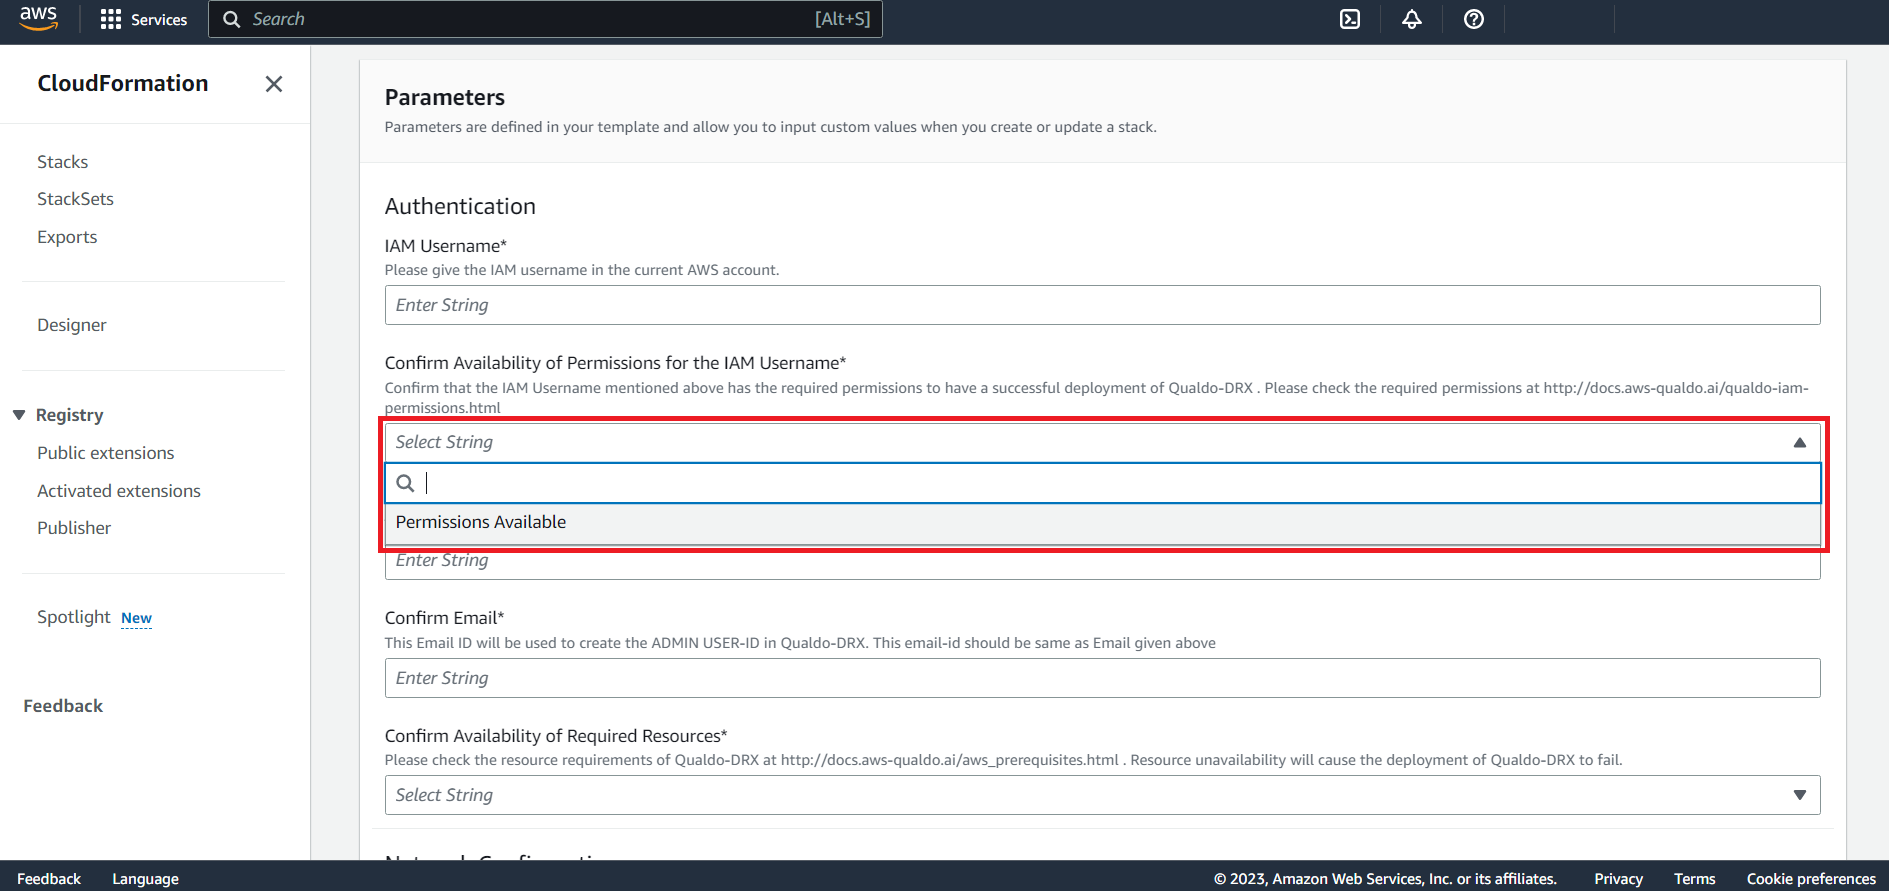Open Activated extensions
This screenshot has height=891, width=1889.
tap(119, 491)
